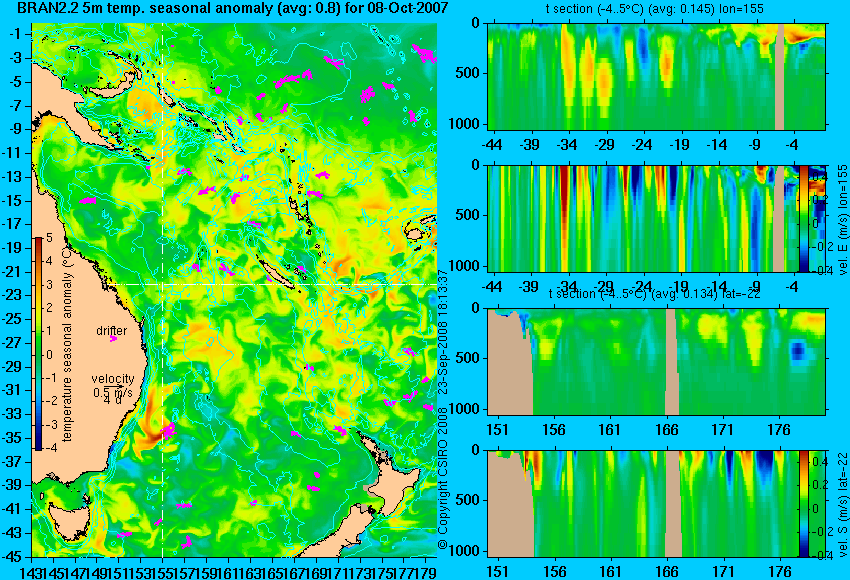Click the vertical dashed lon=155 section line
Viewport: 850px width, 580px height.
pos(163,290)
